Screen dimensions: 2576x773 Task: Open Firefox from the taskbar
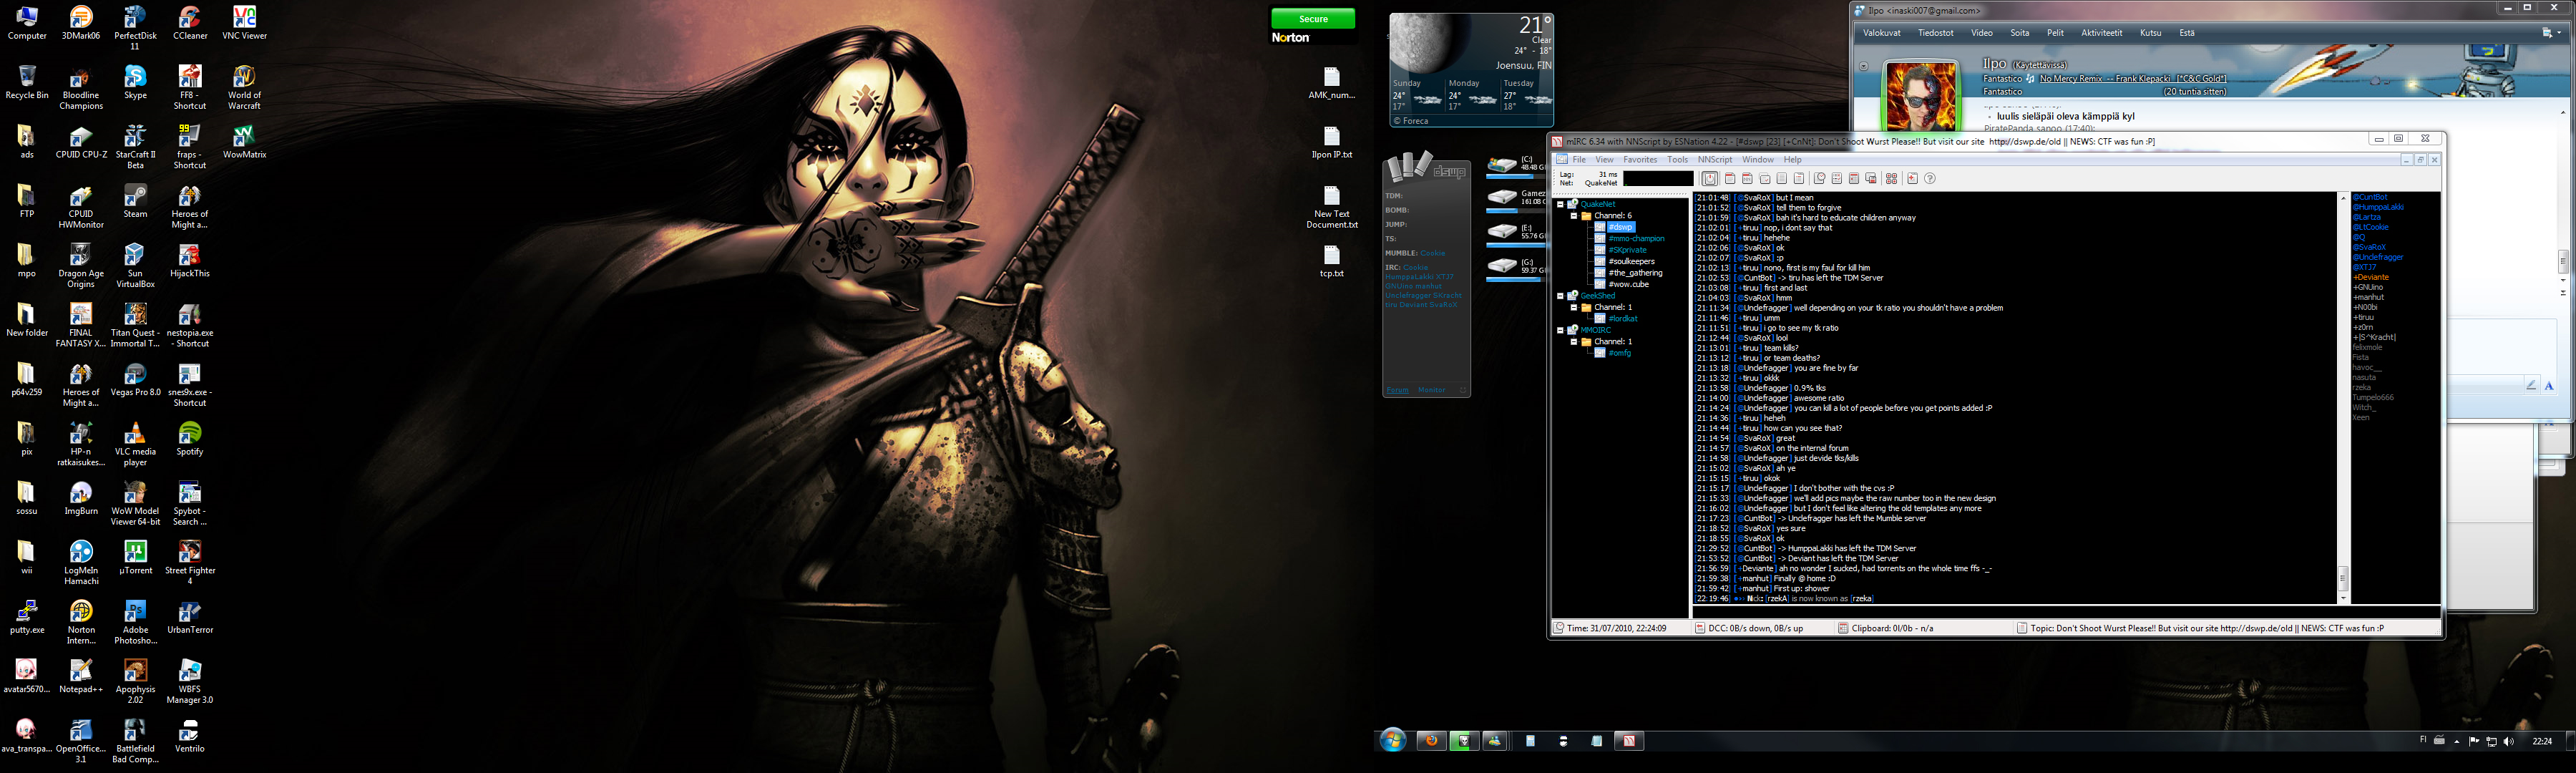coord(1432,741)
